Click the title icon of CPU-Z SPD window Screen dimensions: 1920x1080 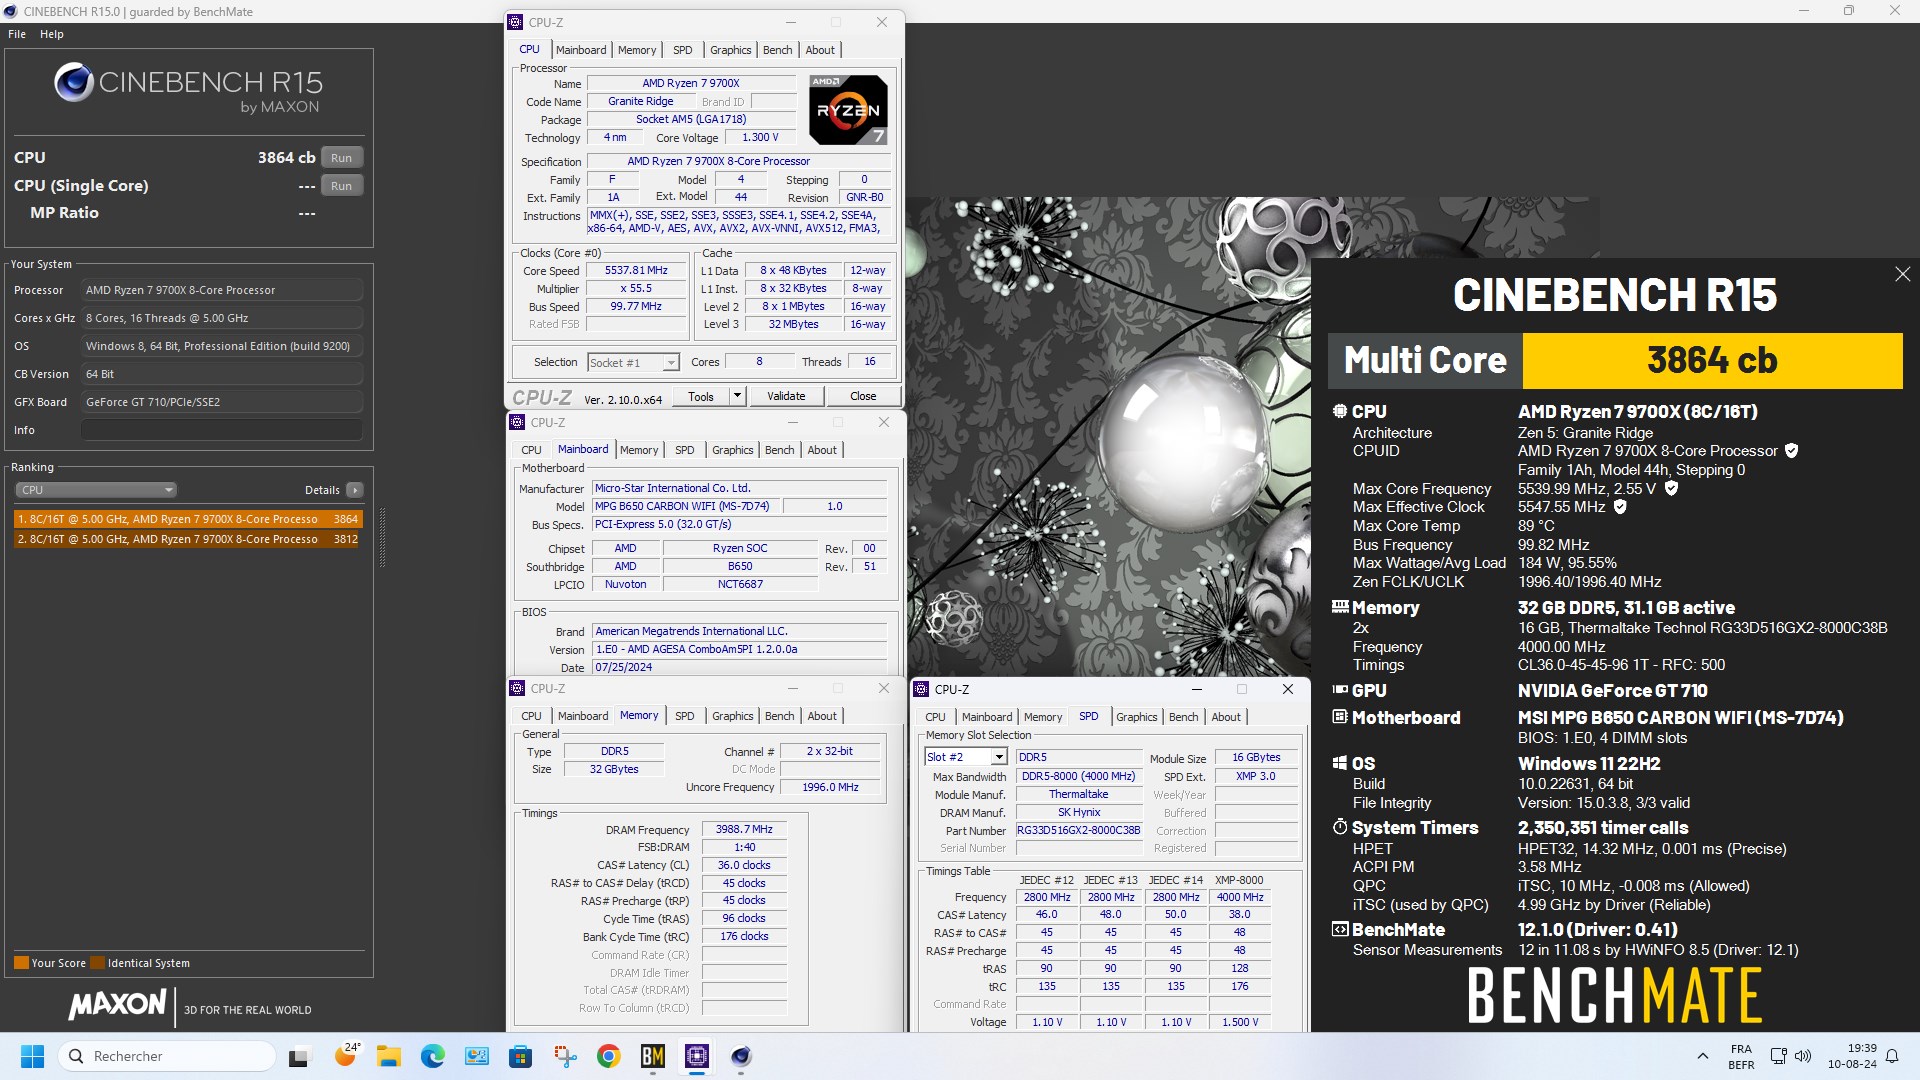pyautogui.click(x=921, y=689)
